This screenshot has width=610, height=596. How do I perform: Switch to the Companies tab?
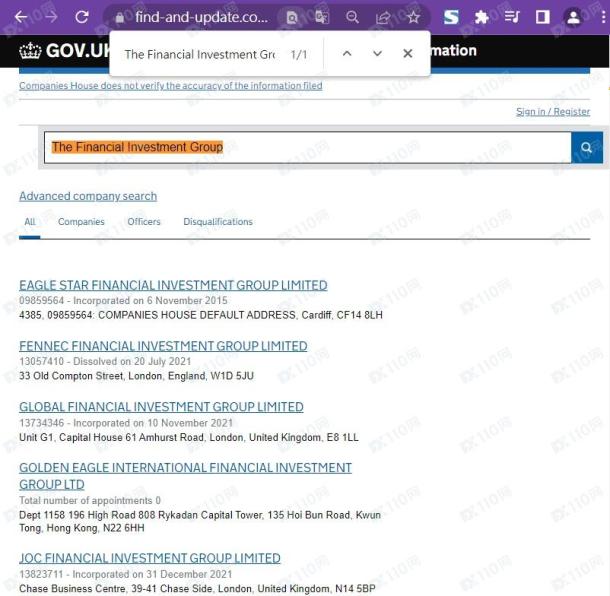tap(81, 222)
